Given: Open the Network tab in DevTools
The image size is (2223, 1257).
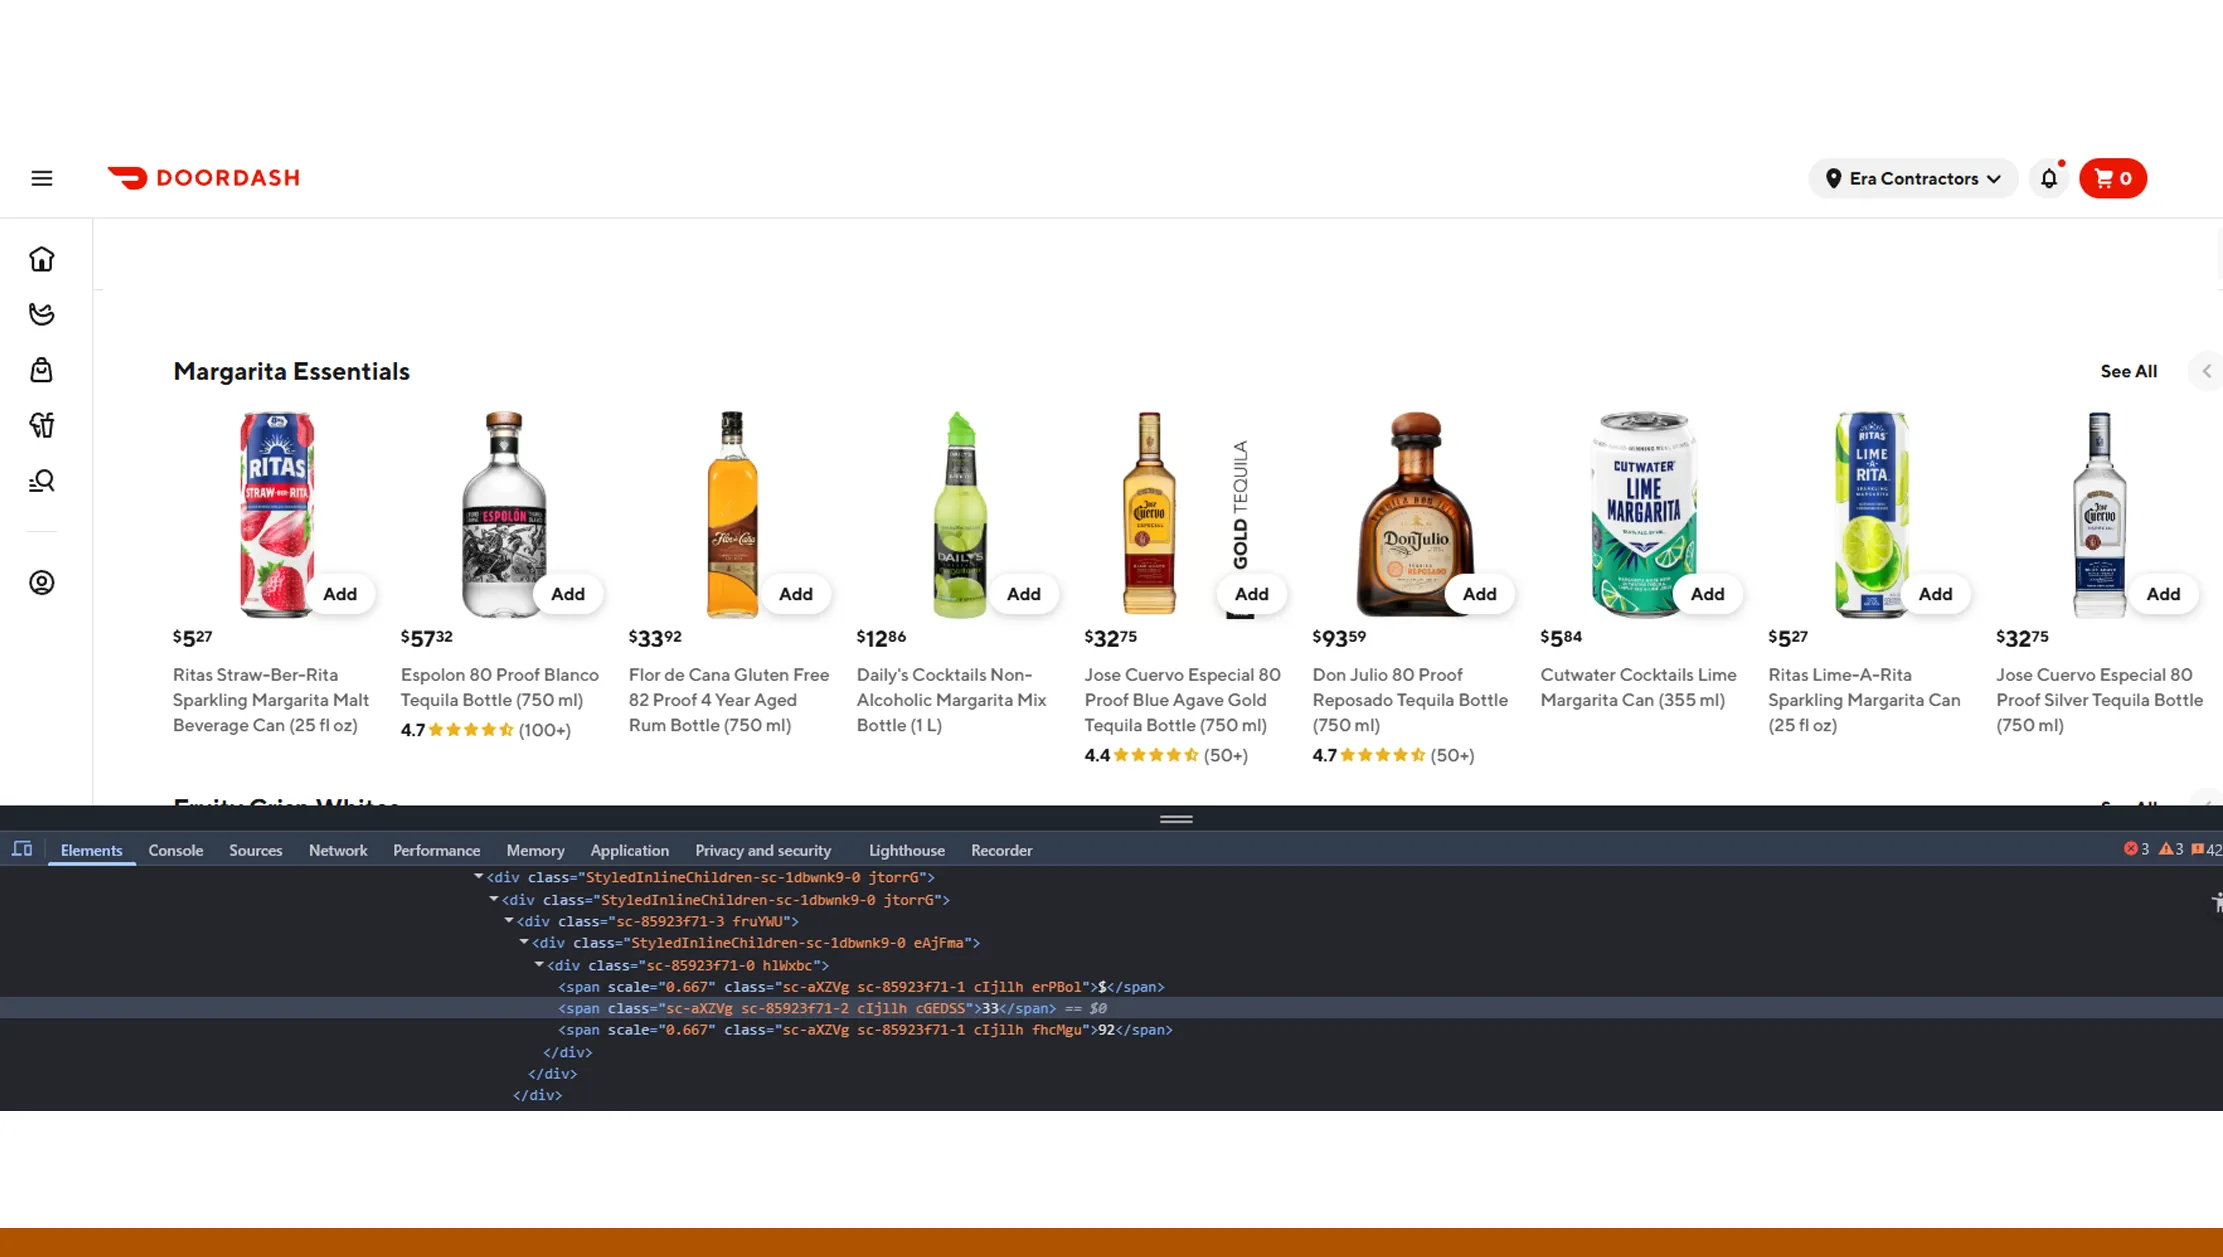Looking at the screenshot, I should (338, 850).
